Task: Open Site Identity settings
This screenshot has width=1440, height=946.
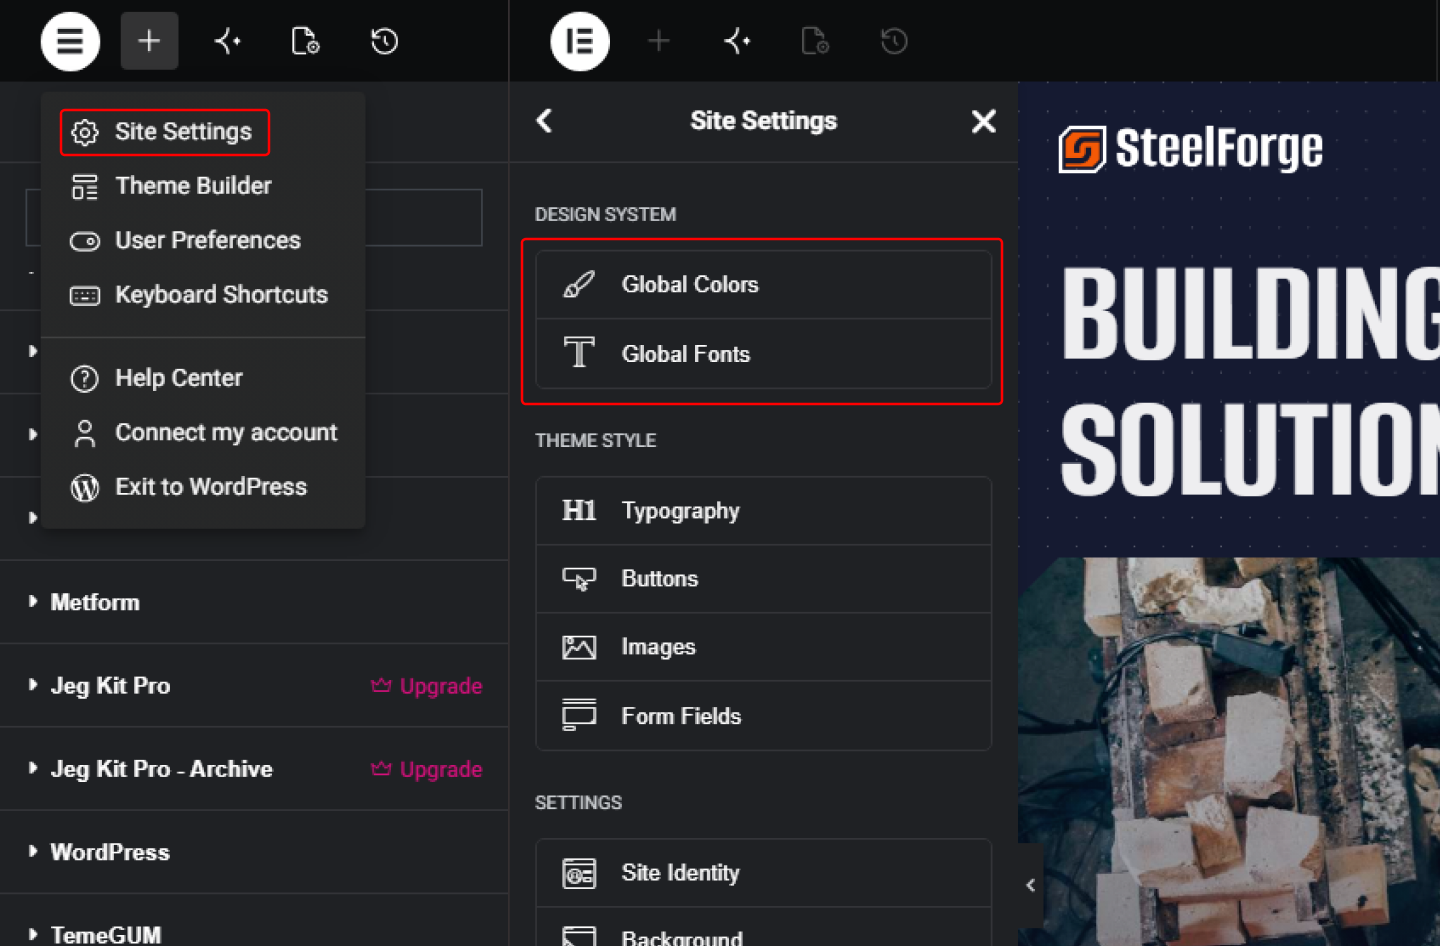Action: [x=763, y=873]
